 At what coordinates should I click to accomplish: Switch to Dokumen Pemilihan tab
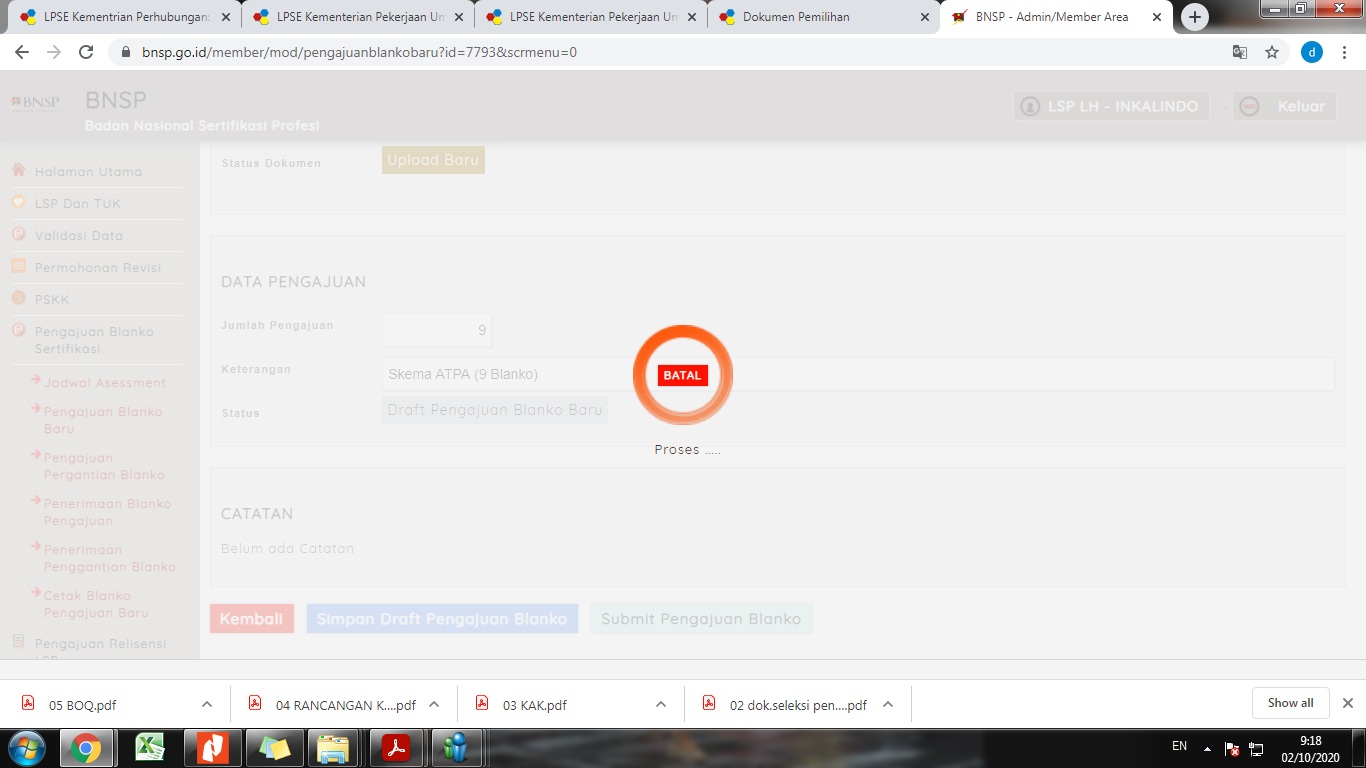(x=822, y=17)
